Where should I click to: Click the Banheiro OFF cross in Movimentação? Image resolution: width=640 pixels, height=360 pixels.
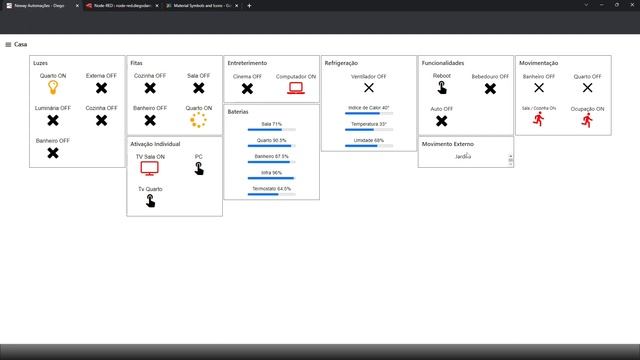point(539,88)
